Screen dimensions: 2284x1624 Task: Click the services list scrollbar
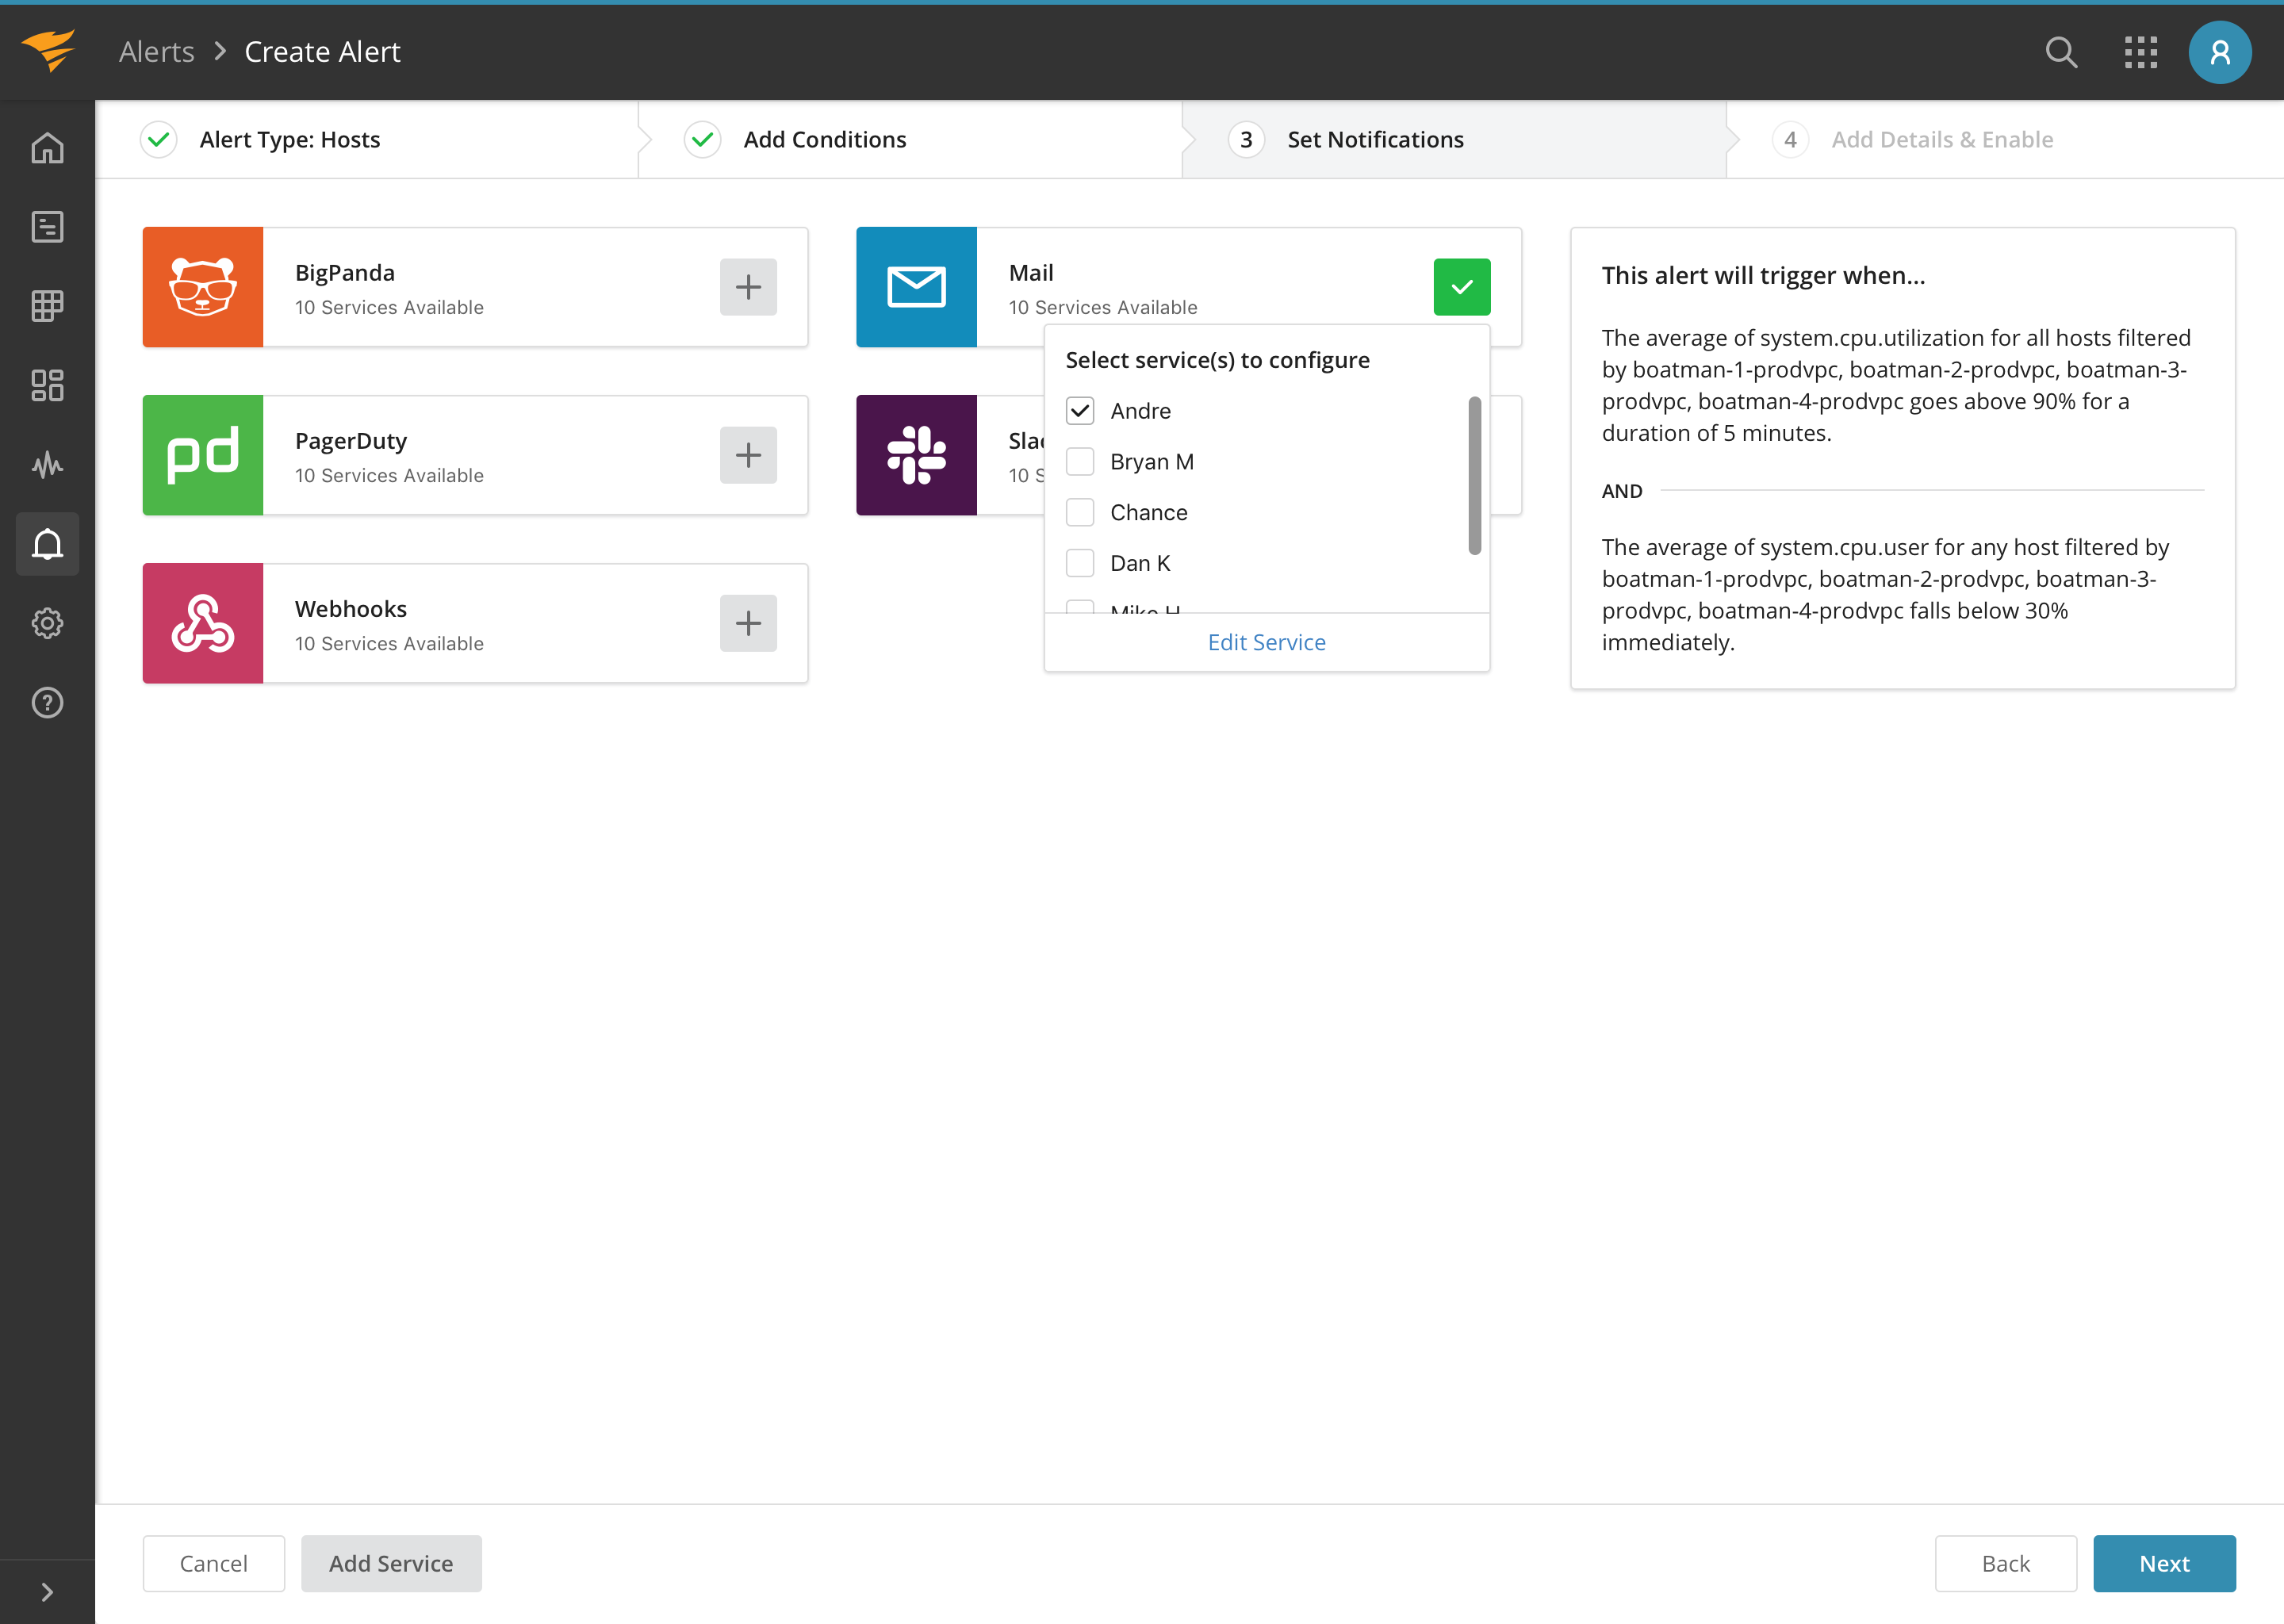coord(1474,476)
